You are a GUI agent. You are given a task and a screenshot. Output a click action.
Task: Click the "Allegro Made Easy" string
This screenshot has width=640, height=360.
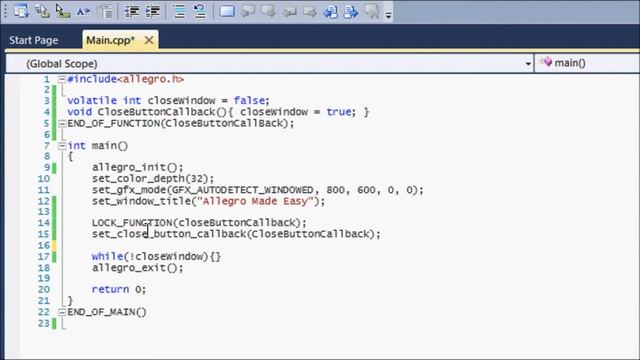255,201
